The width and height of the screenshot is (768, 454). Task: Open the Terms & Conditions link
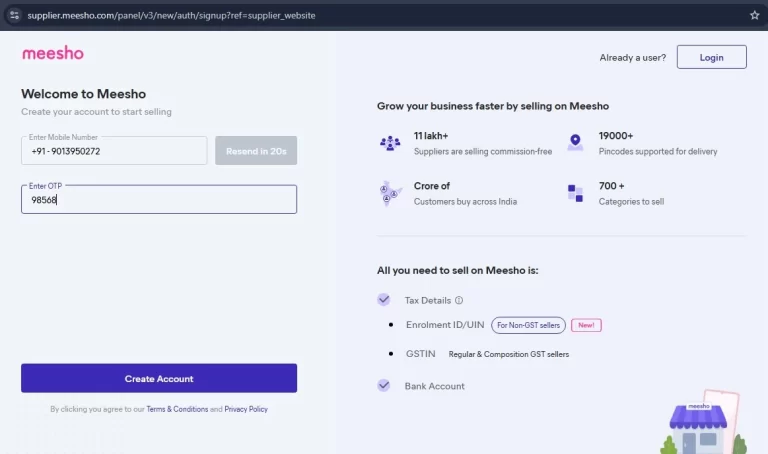click(x=177, y=409)
